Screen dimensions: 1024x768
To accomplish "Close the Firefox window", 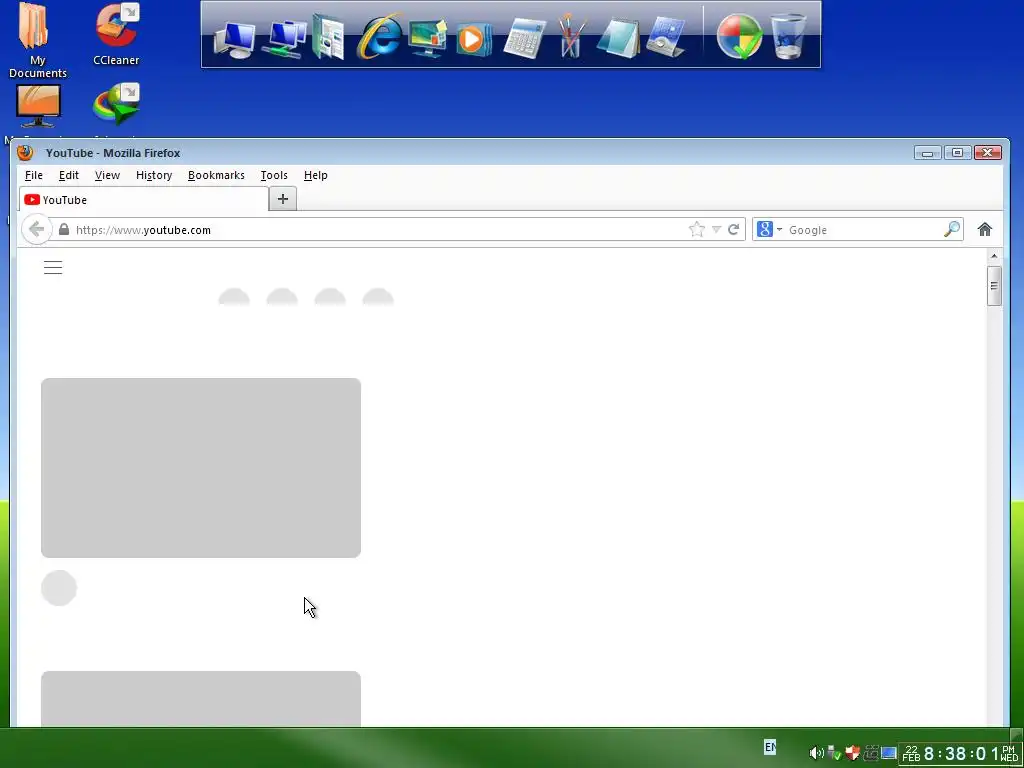I will click(x=987, y=153).
